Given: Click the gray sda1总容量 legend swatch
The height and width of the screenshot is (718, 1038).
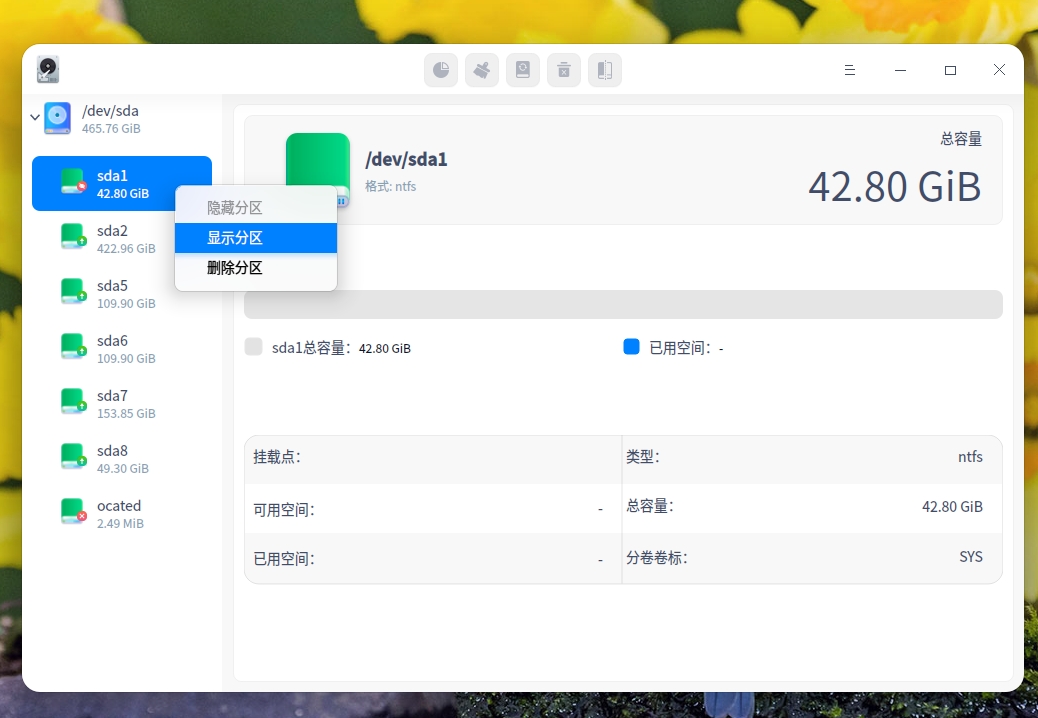Looking at the screenshot, I should (x=254, y=347).
